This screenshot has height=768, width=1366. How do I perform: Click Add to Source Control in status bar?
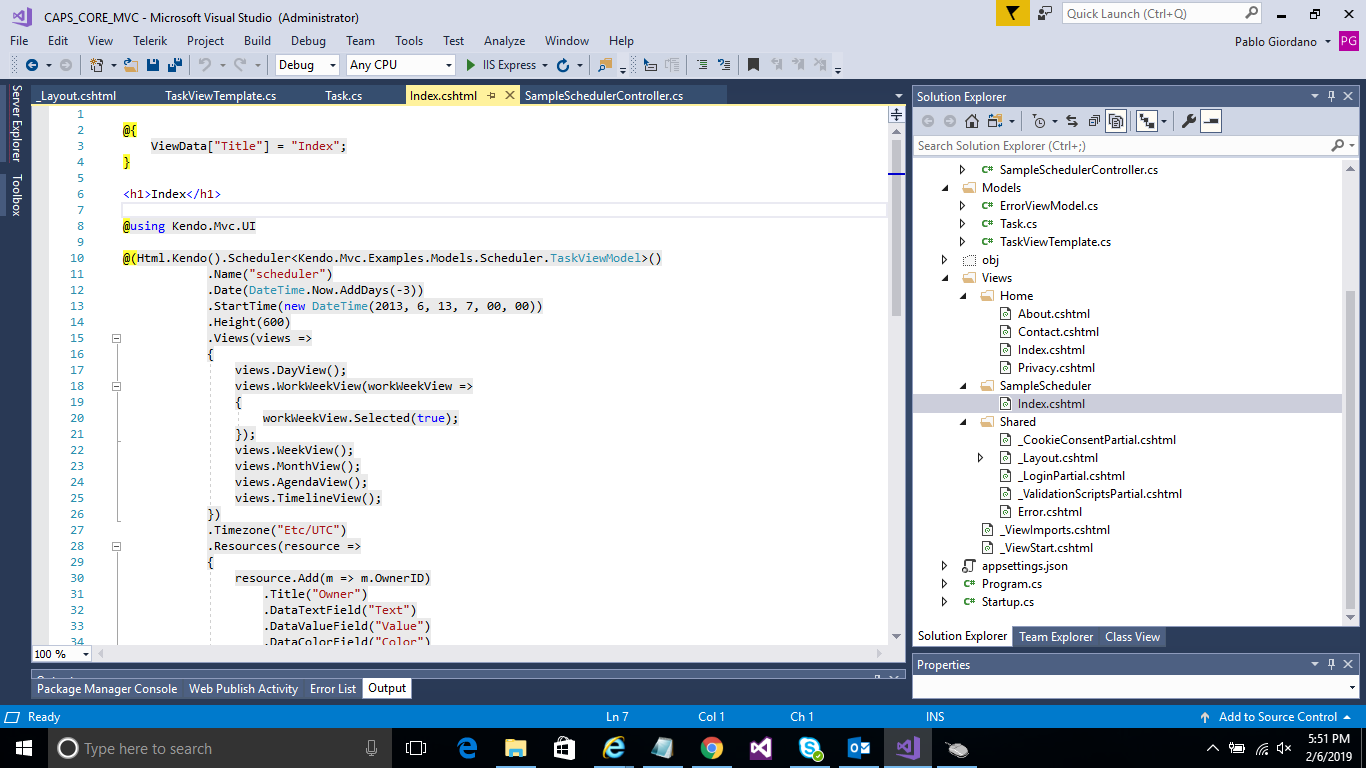coord(1276,717)
